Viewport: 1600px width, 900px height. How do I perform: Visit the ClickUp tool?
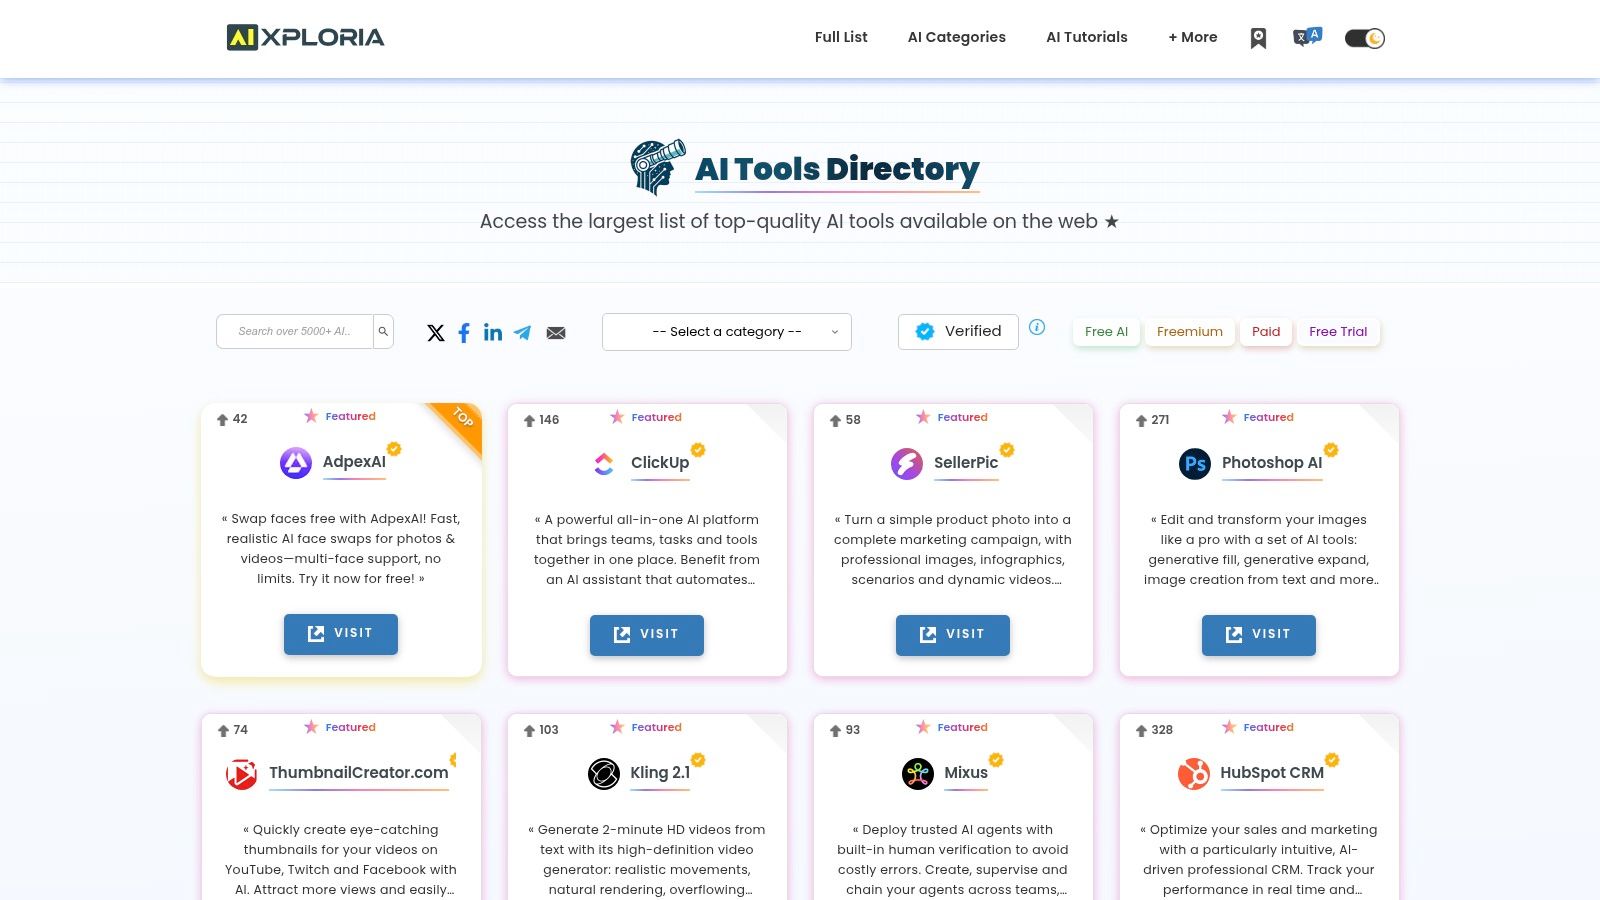[x=647, y=635]
